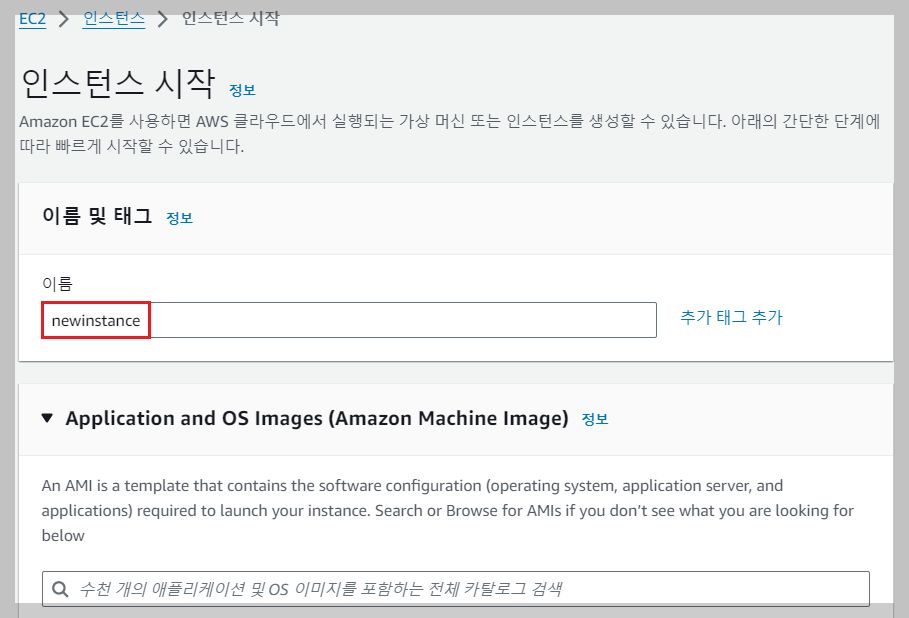Click the AMI template description paragraph
This screenshot has height=618, width=909.
pyautogui.click(x=448, y=510)
